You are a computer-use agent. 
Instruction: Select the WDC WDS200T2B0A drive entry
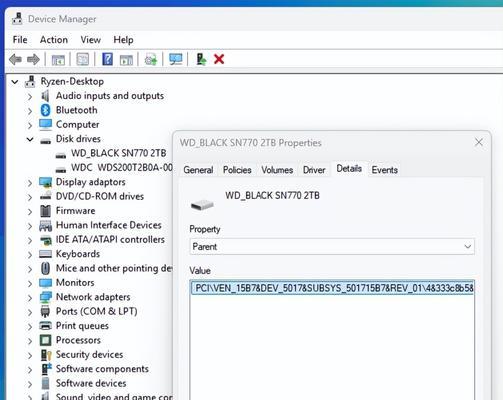tap(122, 168)
